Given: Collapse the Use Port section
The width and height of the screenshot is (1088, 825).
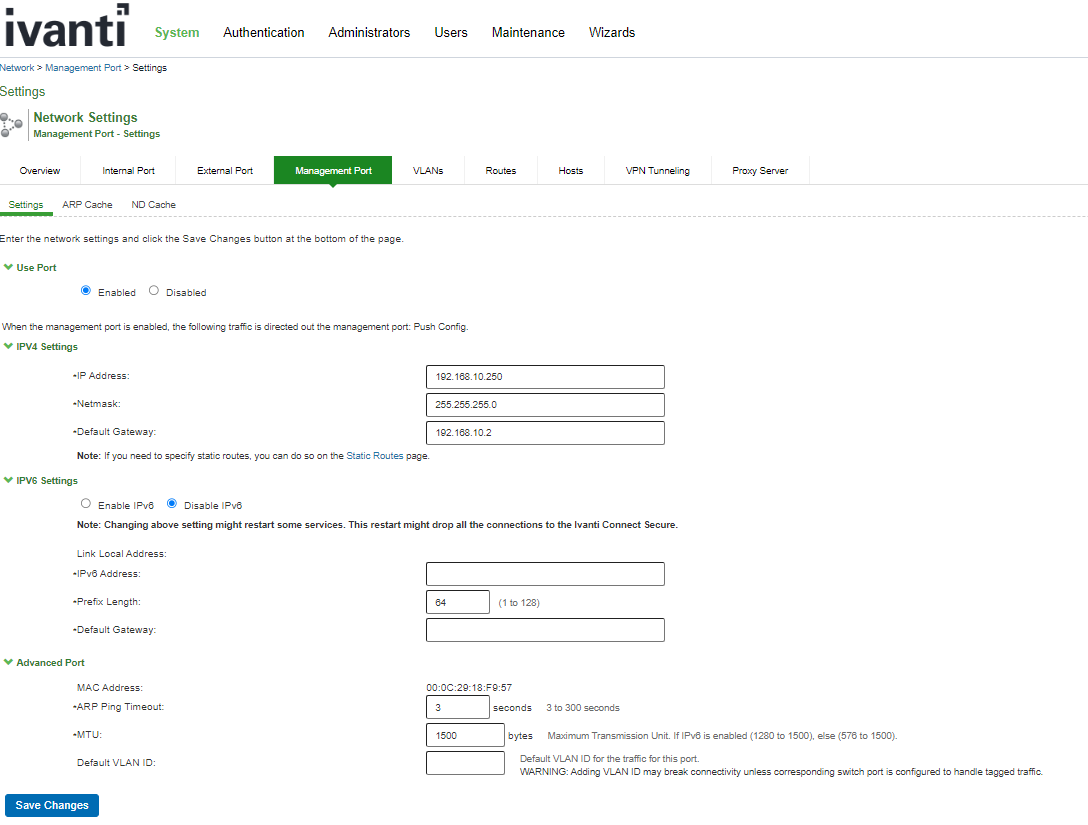Looking at the screenshot, I should pyautogui.click(x=9, y=268).
